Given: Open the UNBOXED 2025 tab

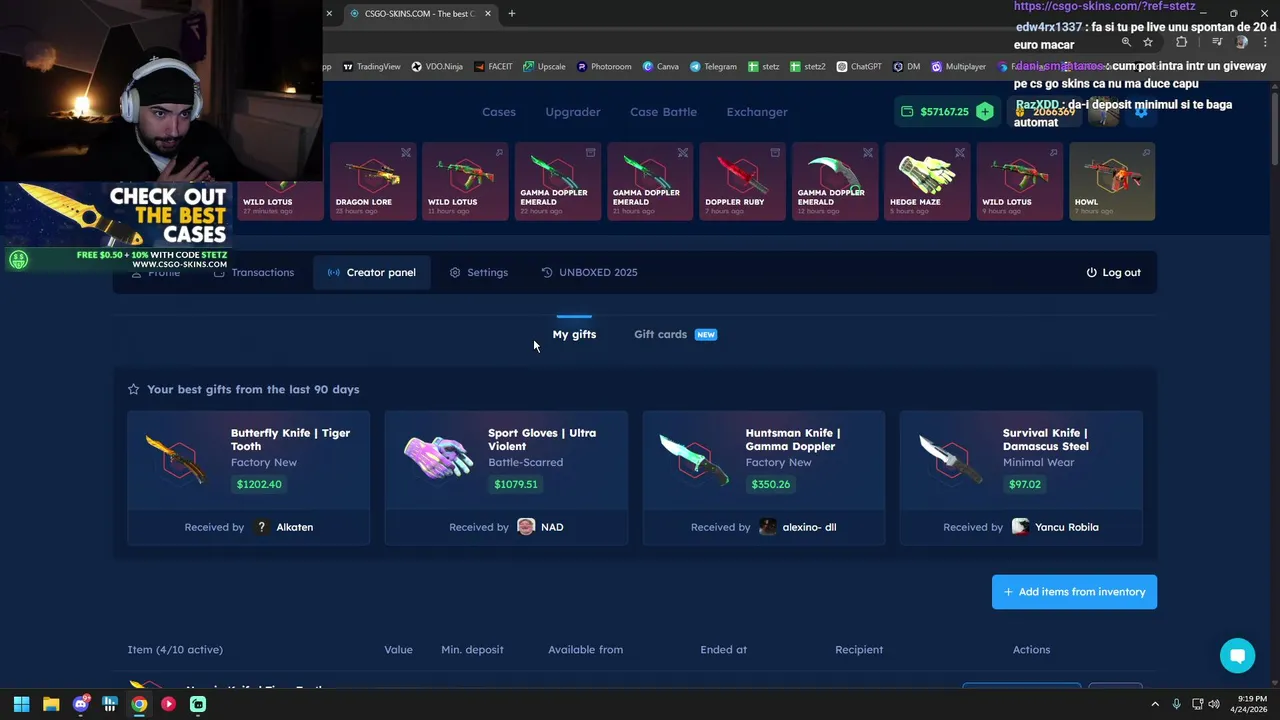Looking at the screenshot, I should (x=589, y=272).
